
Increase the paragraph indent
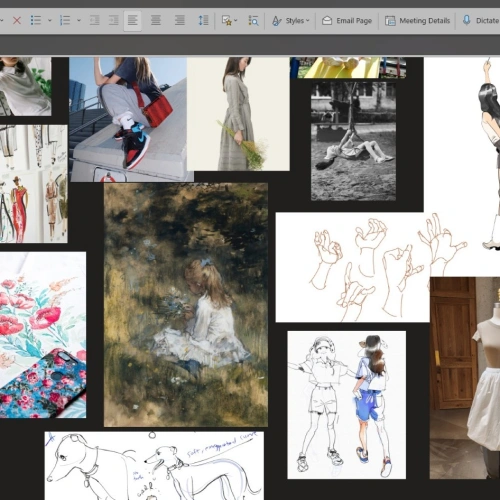pyautogui.click(x=114, y=21)
